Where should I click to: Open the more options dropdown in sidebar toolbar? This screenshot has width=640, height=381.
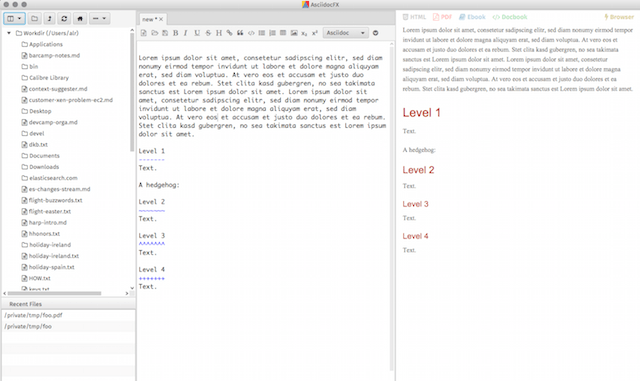99,18
